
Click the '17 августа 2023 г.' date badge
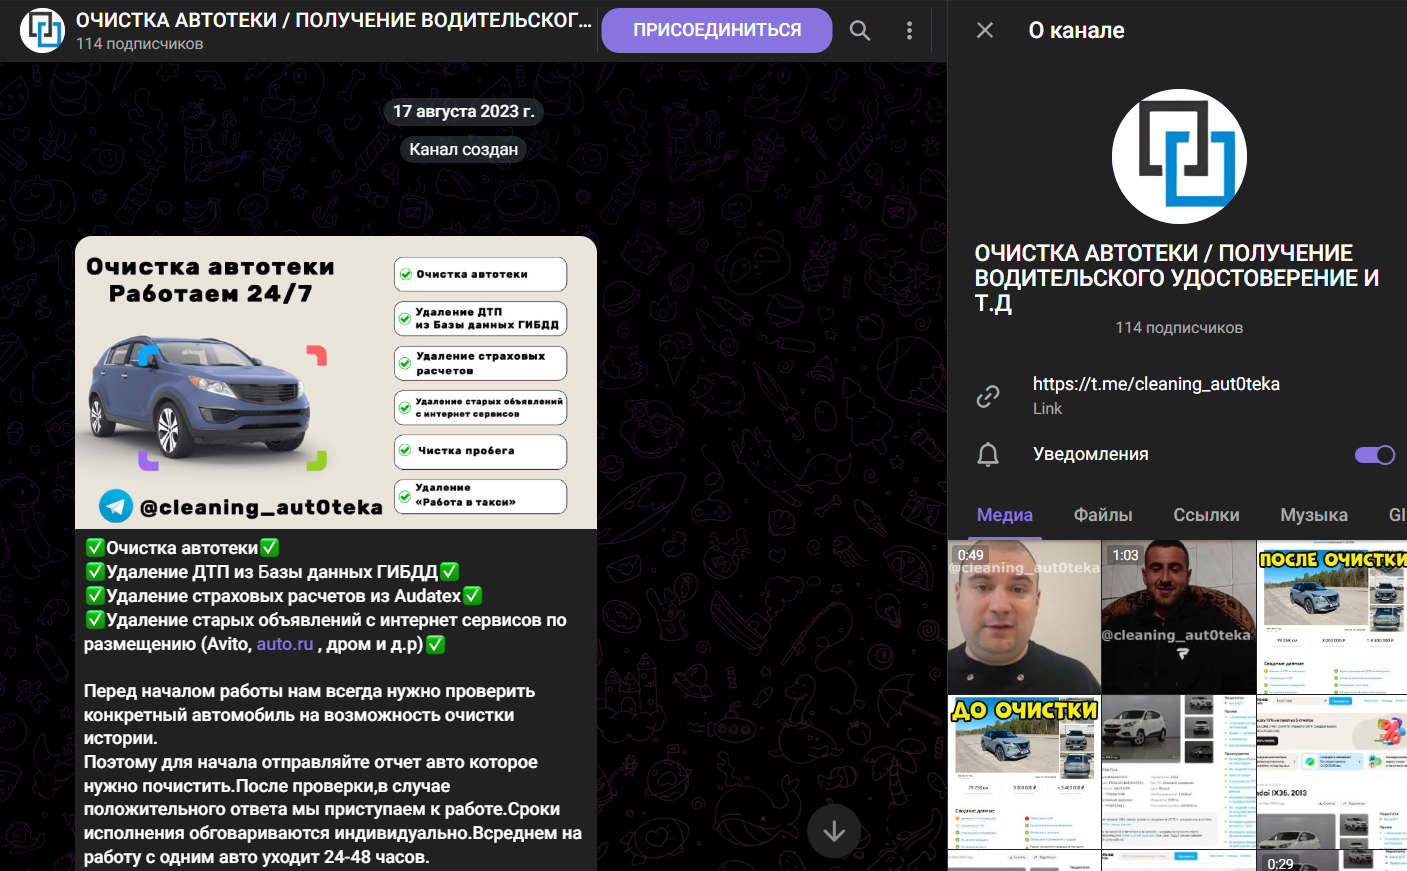click(464, 112)
